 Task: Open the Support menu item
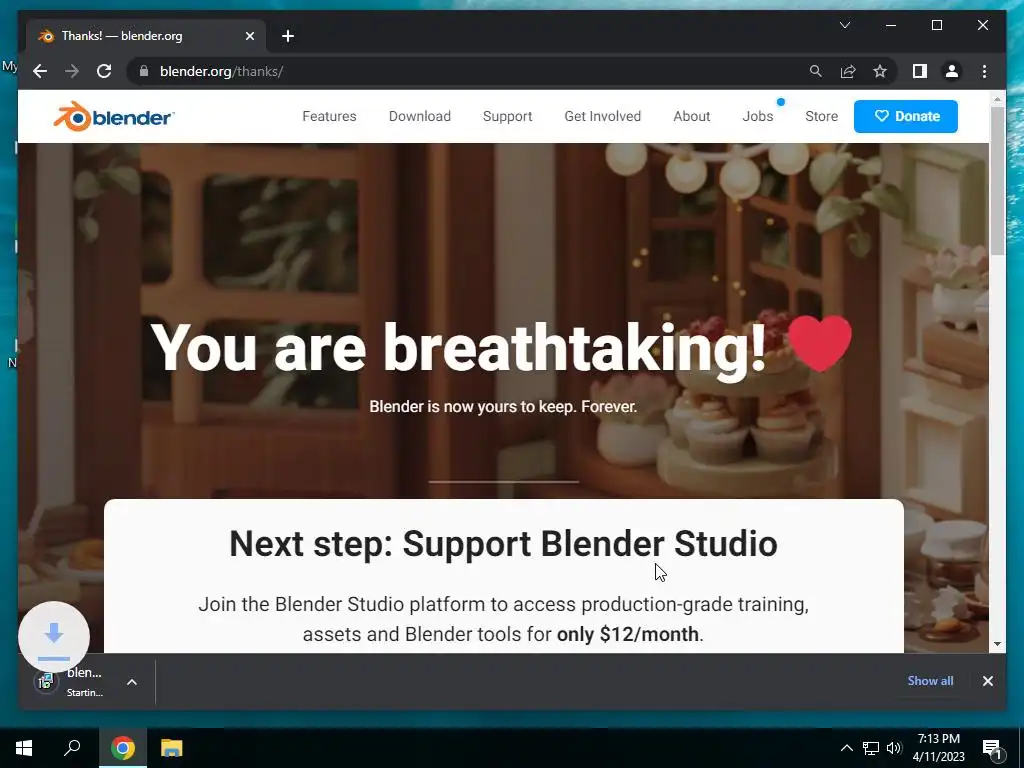tap(507, 116)
